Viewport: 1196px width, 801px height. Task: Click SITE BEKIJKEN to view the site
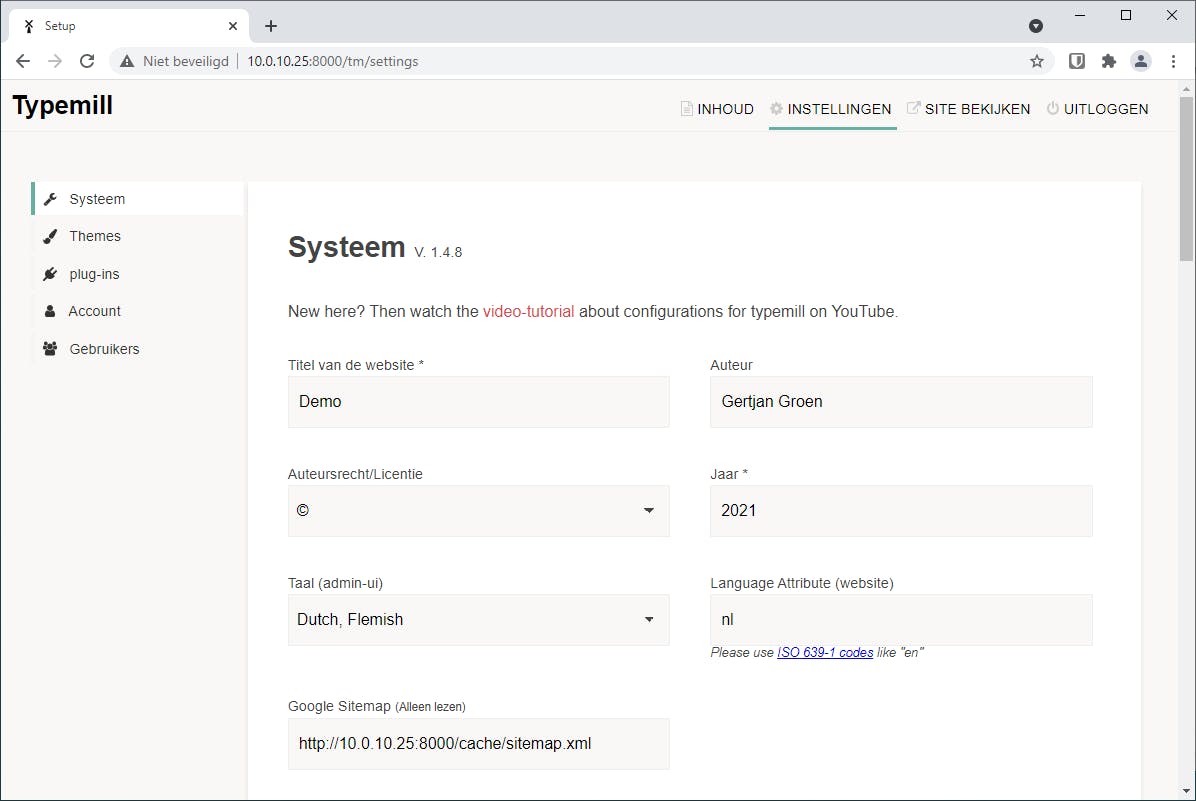point(968,109)
